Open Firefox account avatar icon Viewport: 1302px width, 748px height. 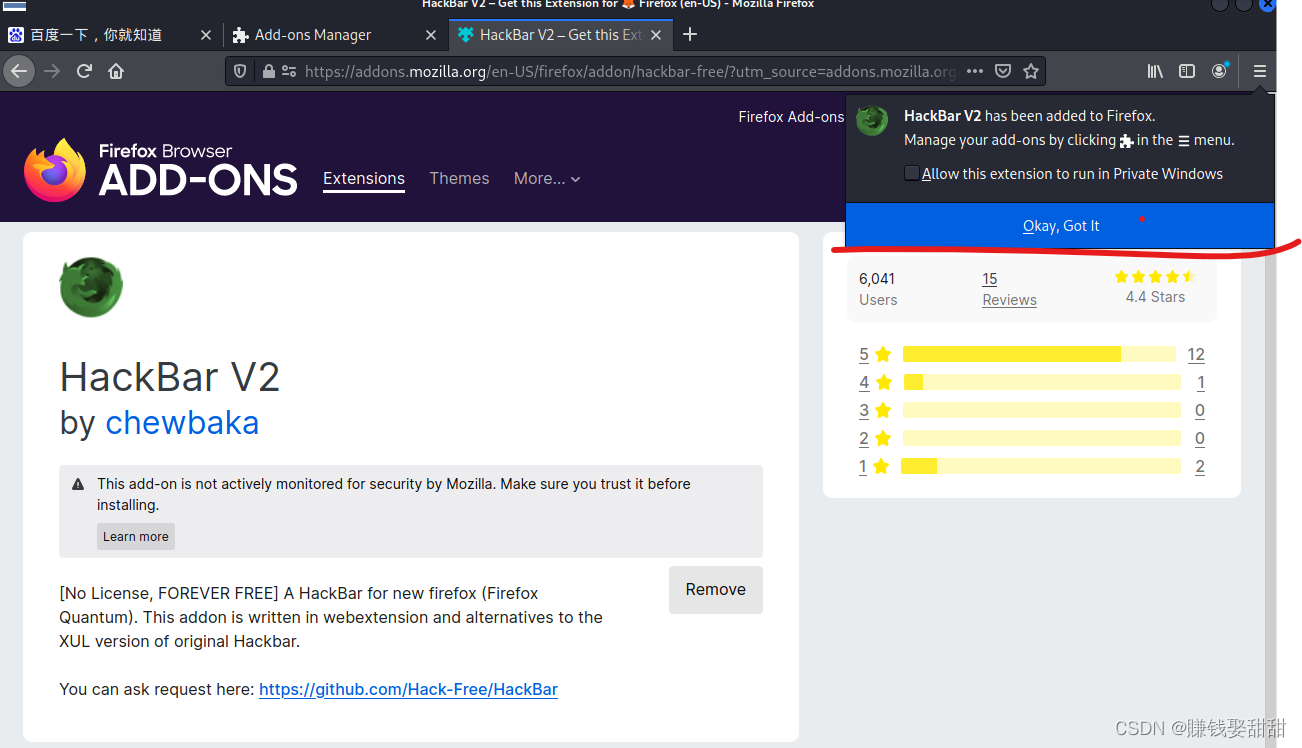pos(1219,71)
